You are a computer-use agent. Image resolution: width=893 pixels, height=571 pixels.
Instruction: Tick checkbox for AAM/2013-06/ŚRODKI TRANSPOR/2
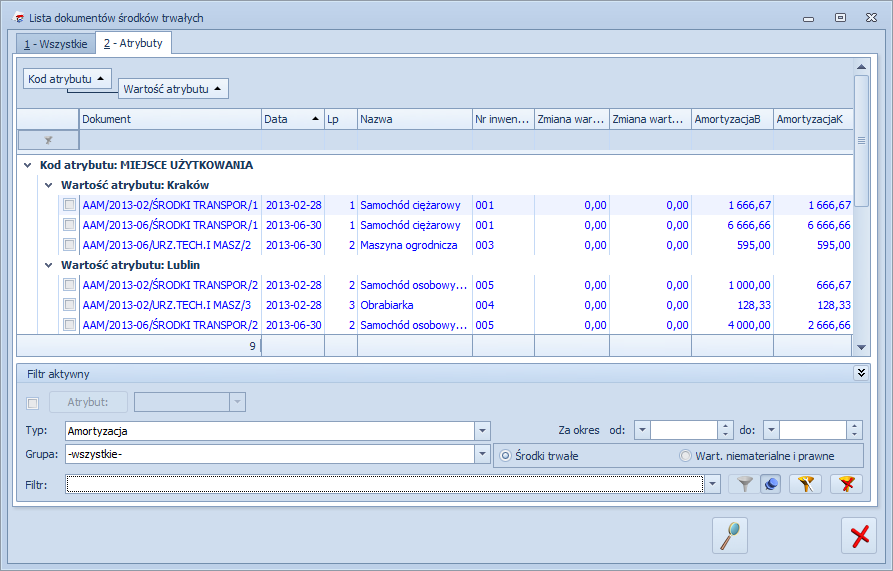click(69, 324)
